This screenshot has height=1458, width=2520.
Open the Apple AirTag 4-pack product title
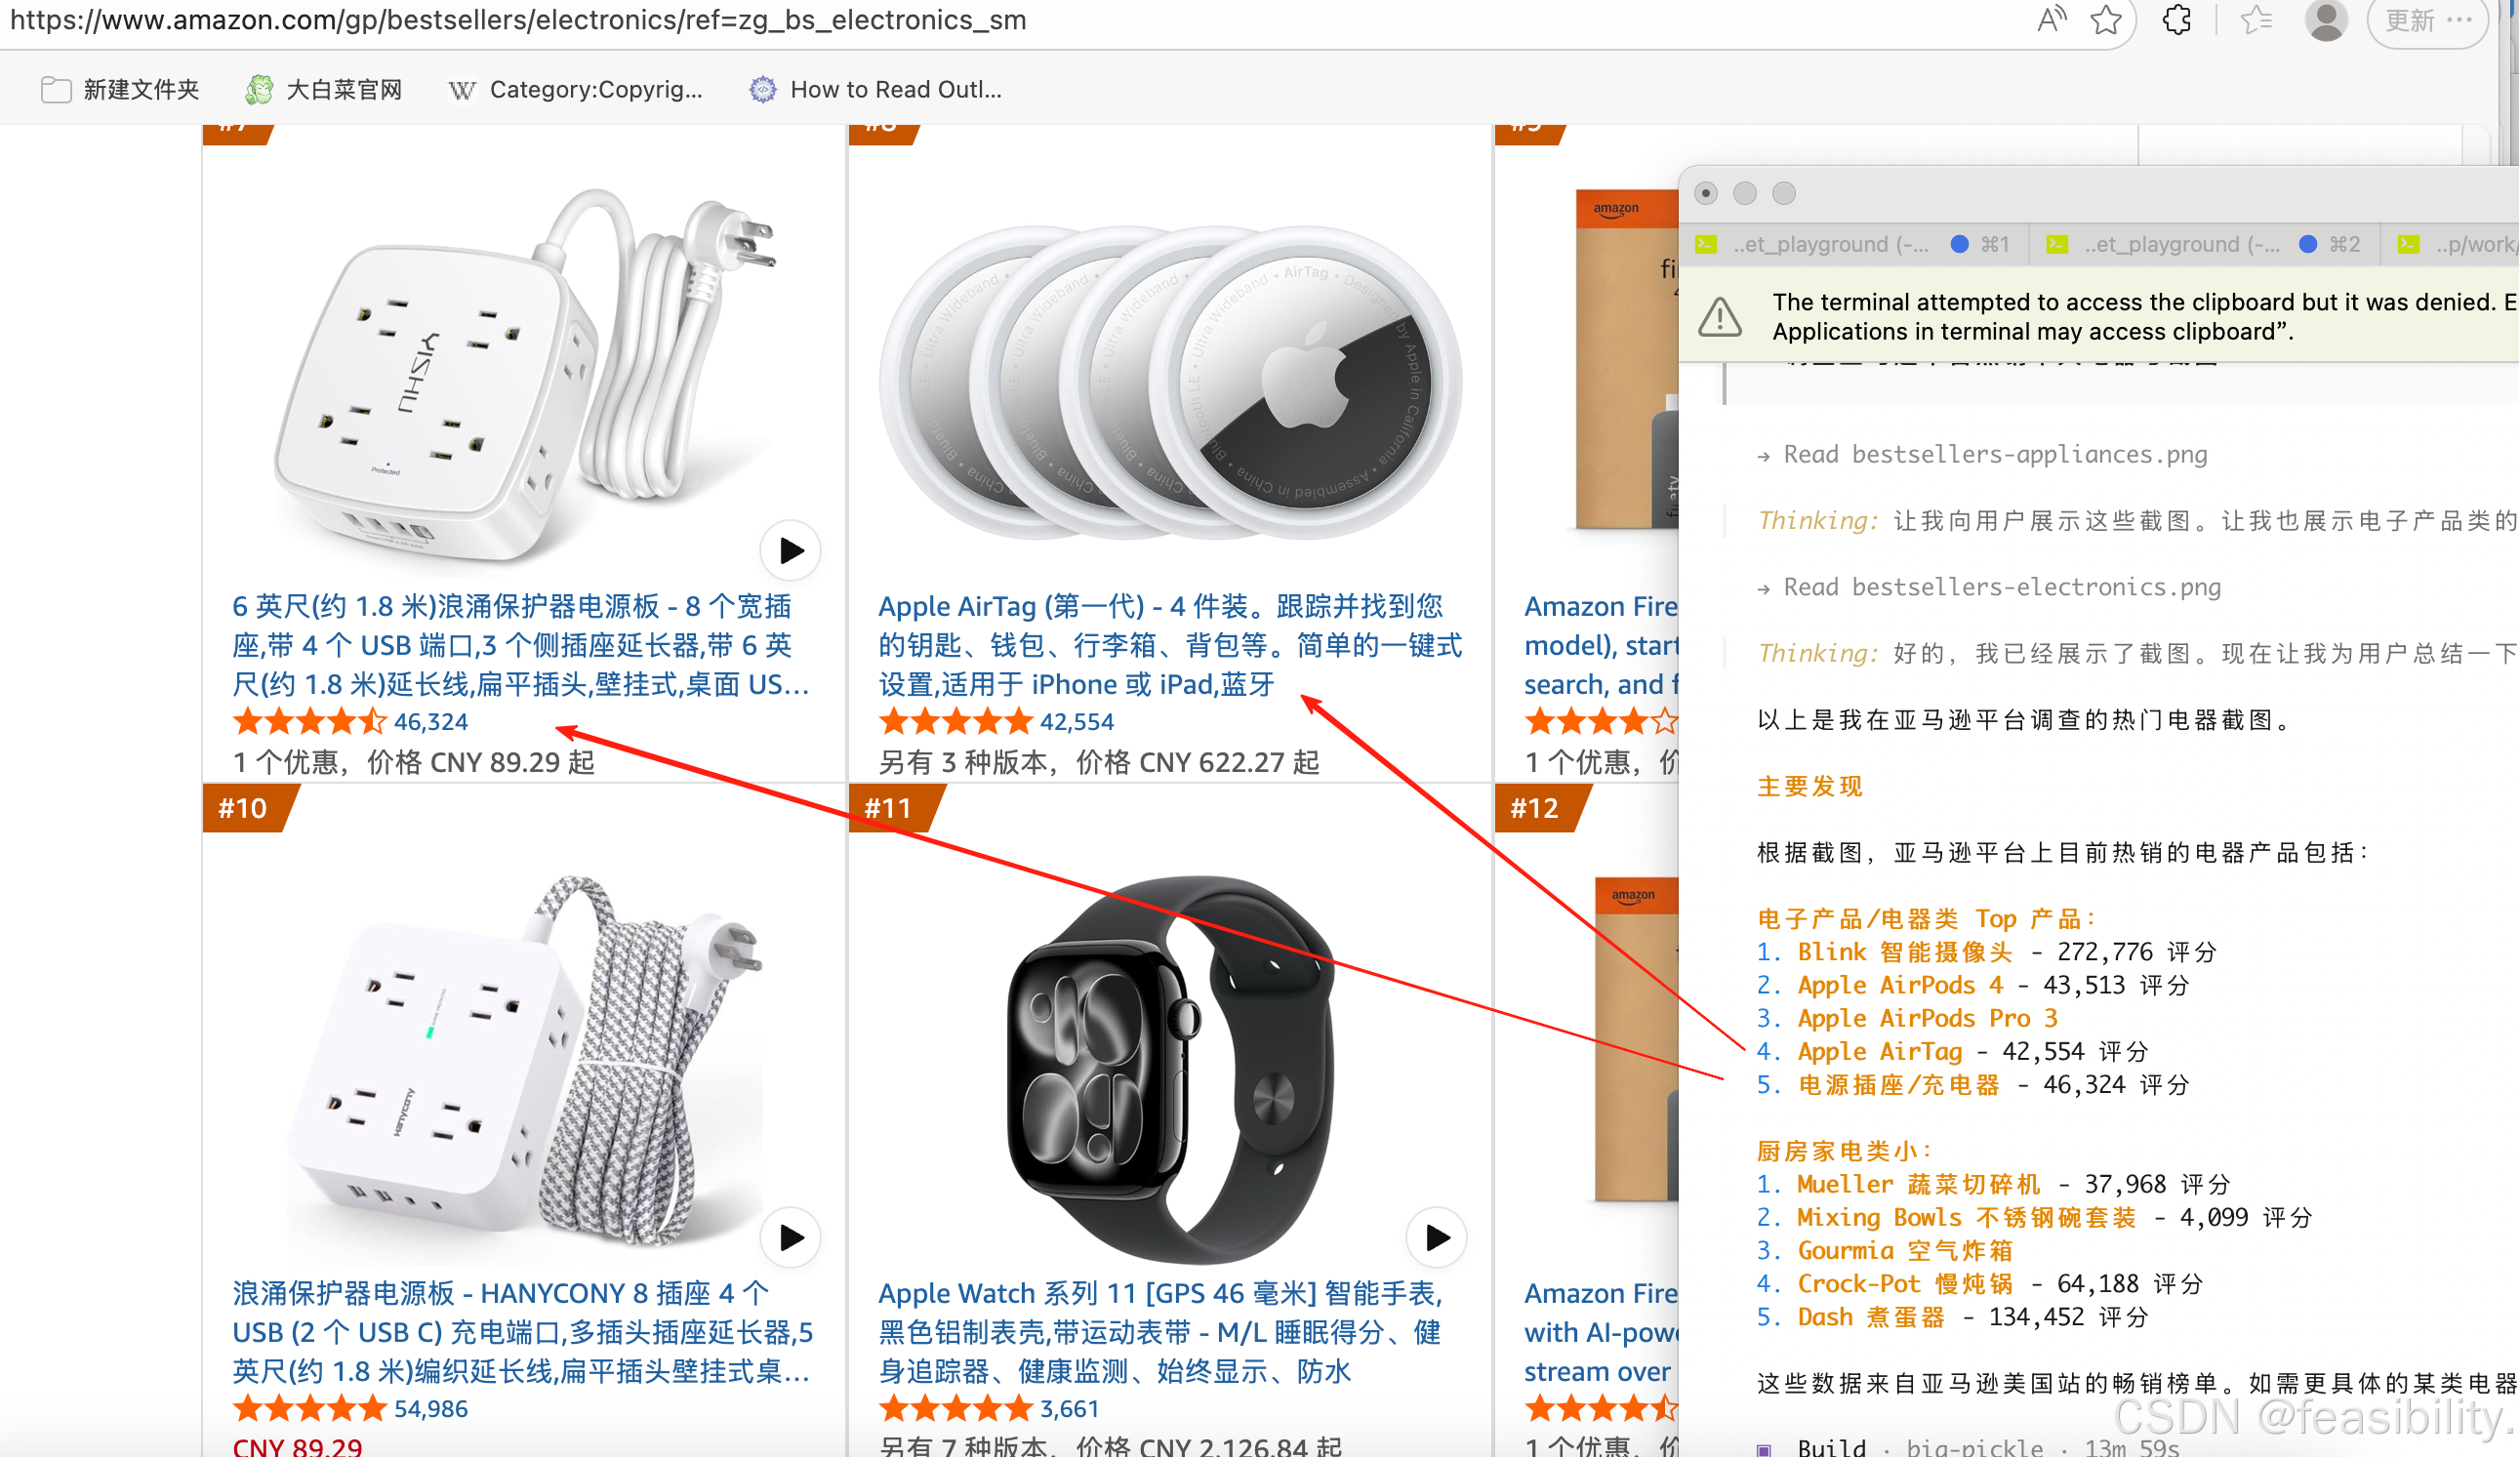pyautogui.click(x=1170, y=645)
